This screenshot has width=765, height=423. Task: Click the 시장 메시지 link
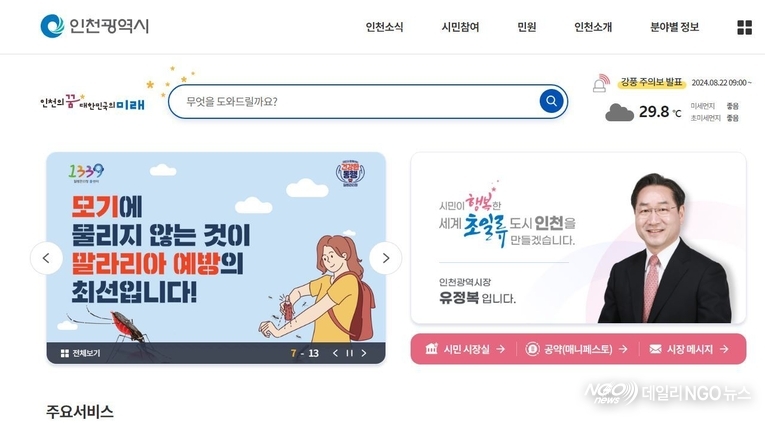tap(689, 349)
